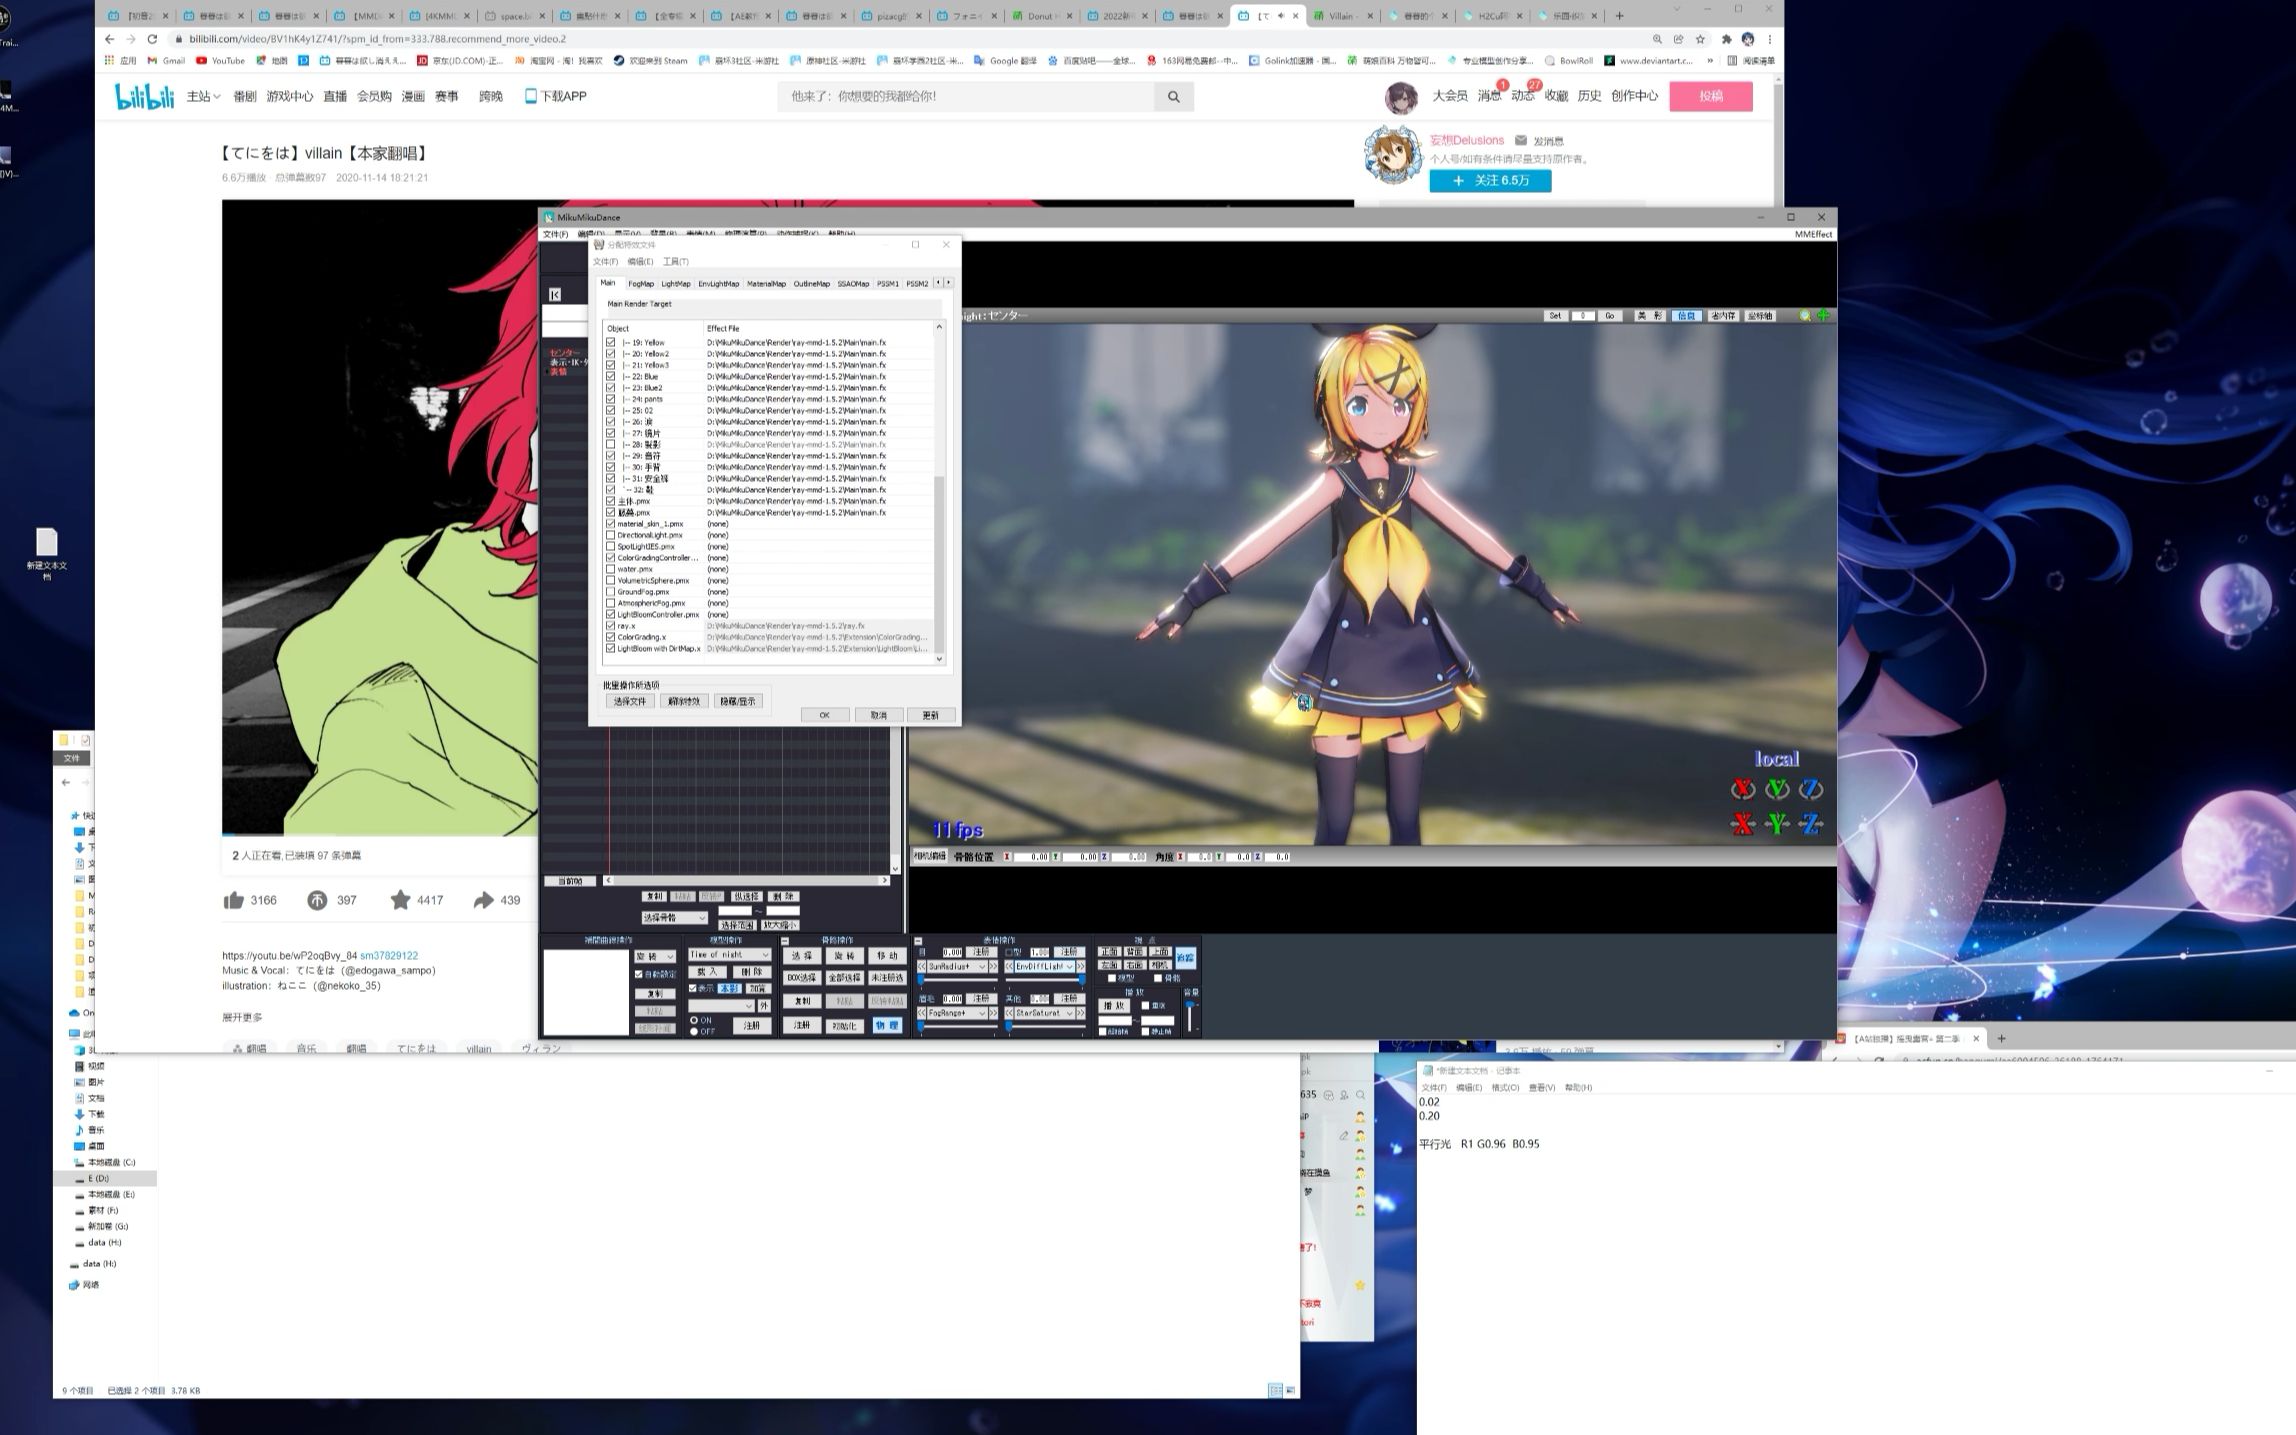
Task: Adjust MMD volume slider
Action: (1190, 1016)
